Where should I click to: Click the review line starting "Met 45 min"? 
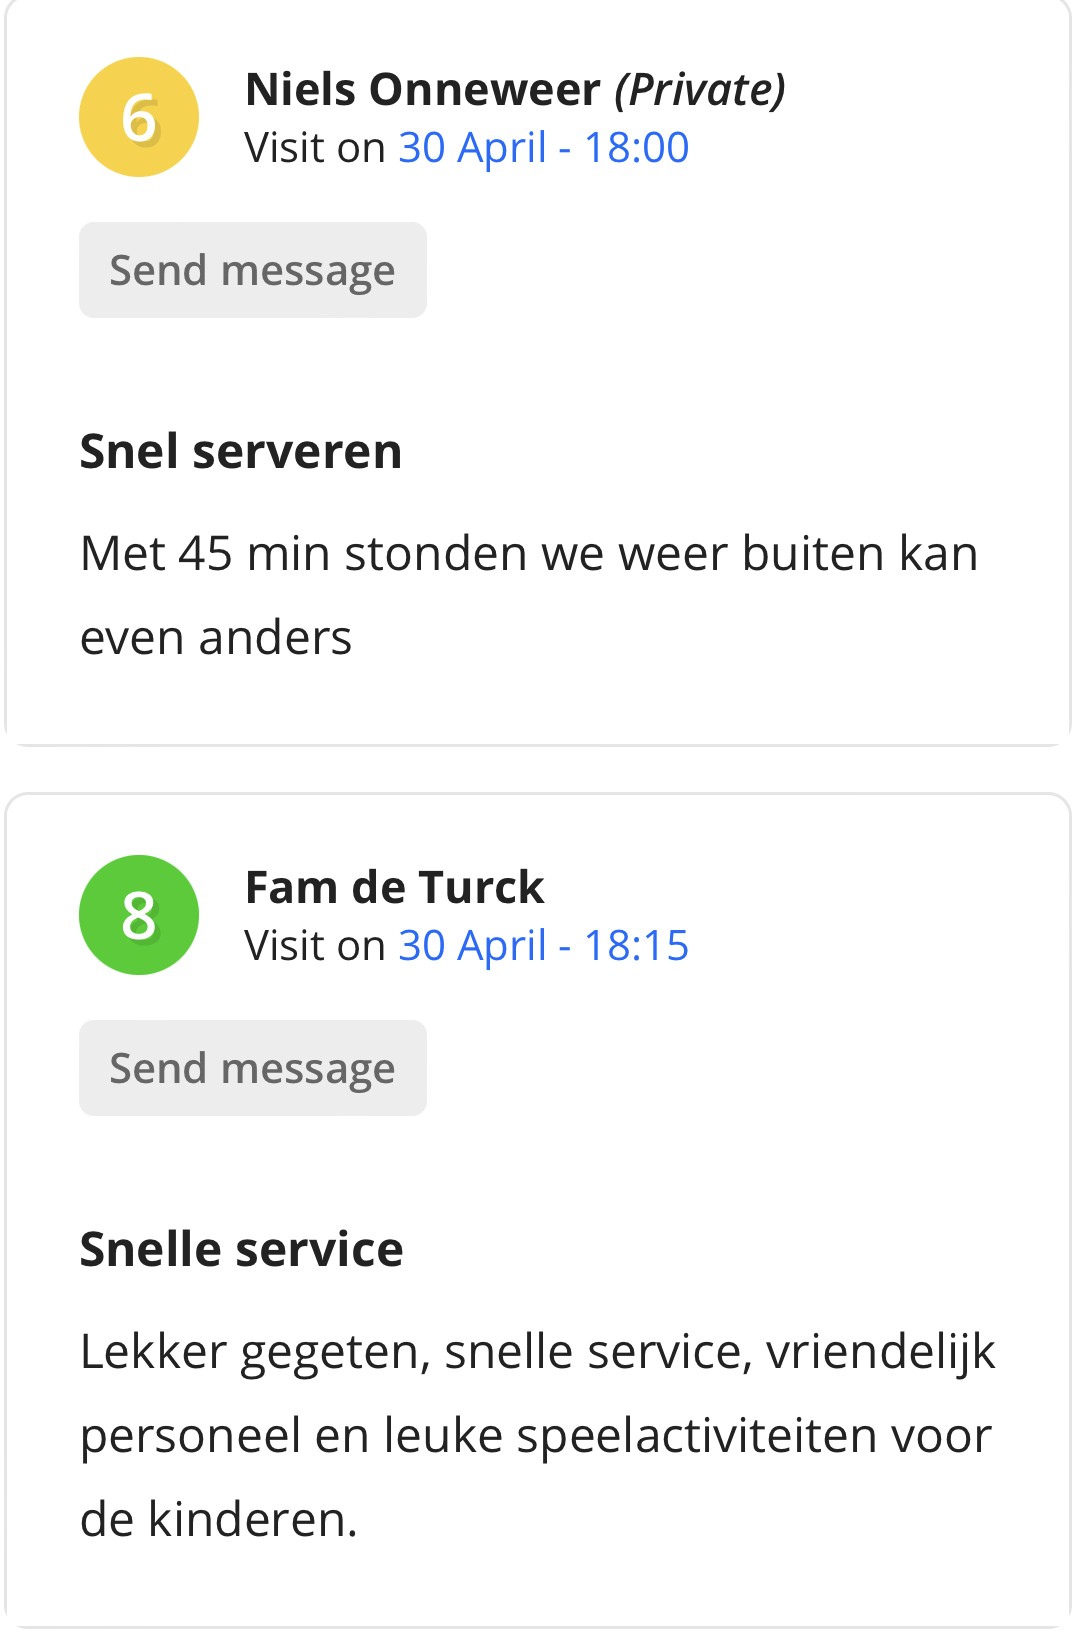529,554
